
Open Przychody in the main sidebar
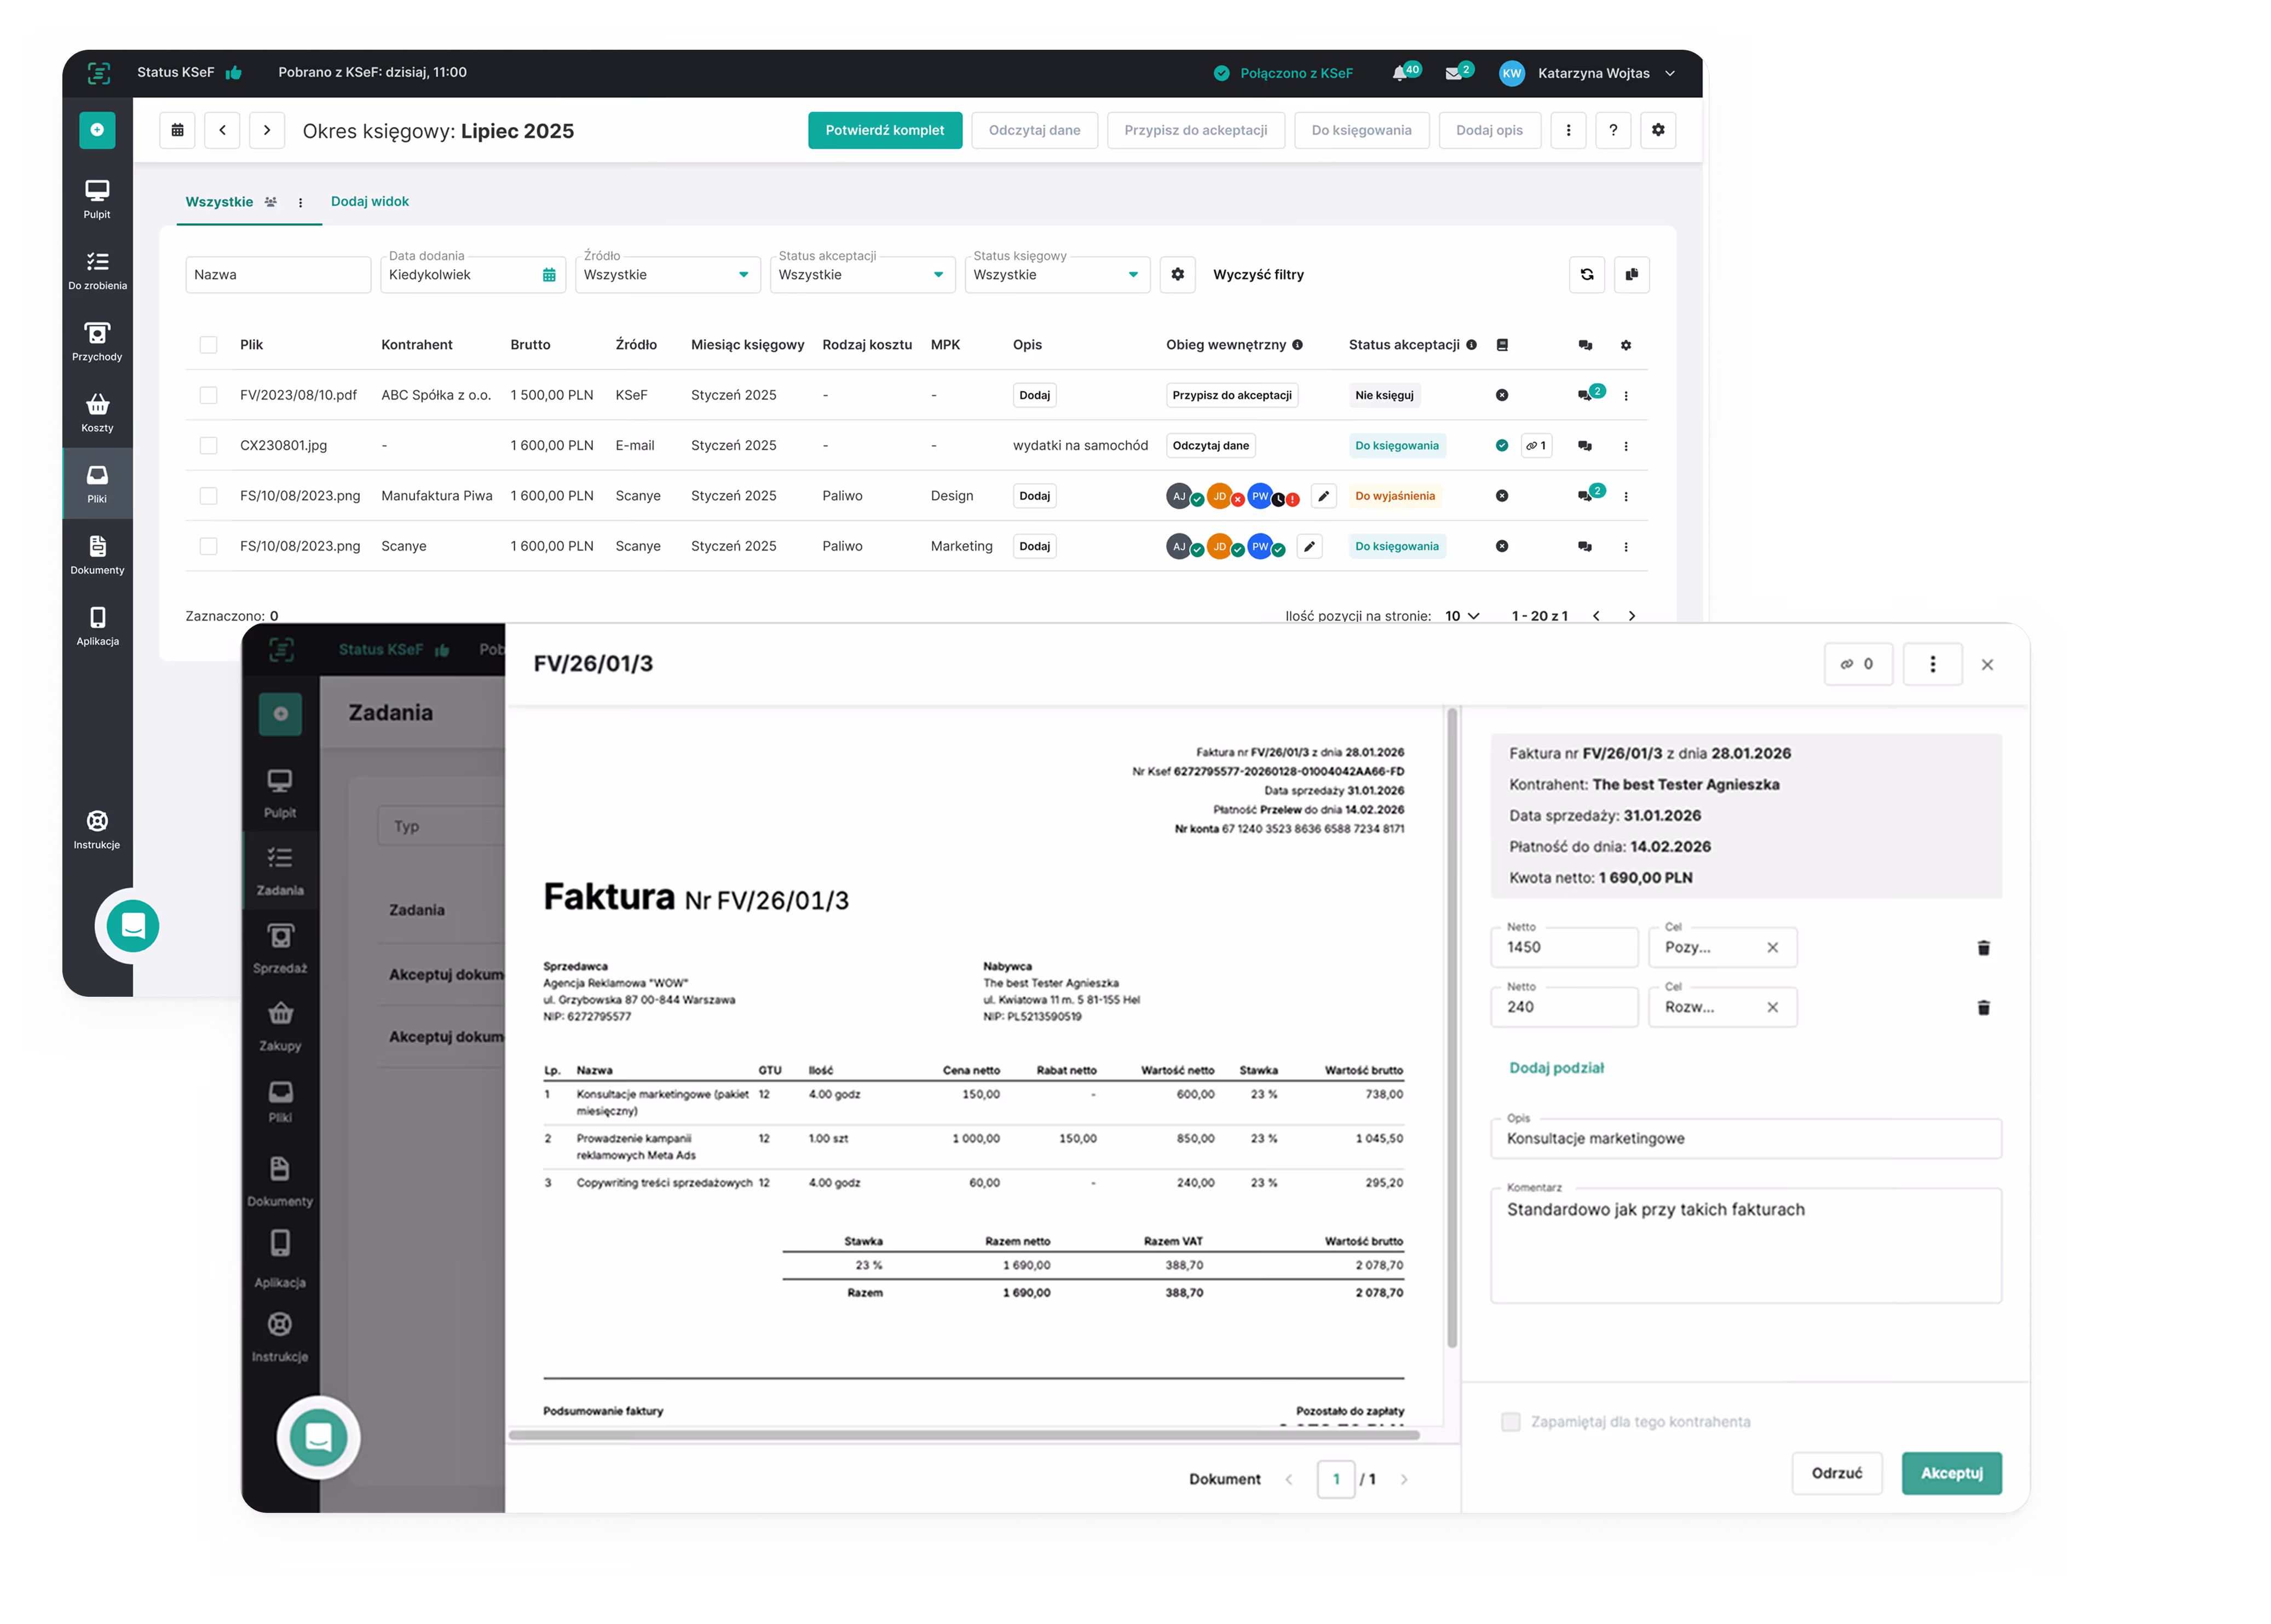pyautogui.click(x=97, y=341)
